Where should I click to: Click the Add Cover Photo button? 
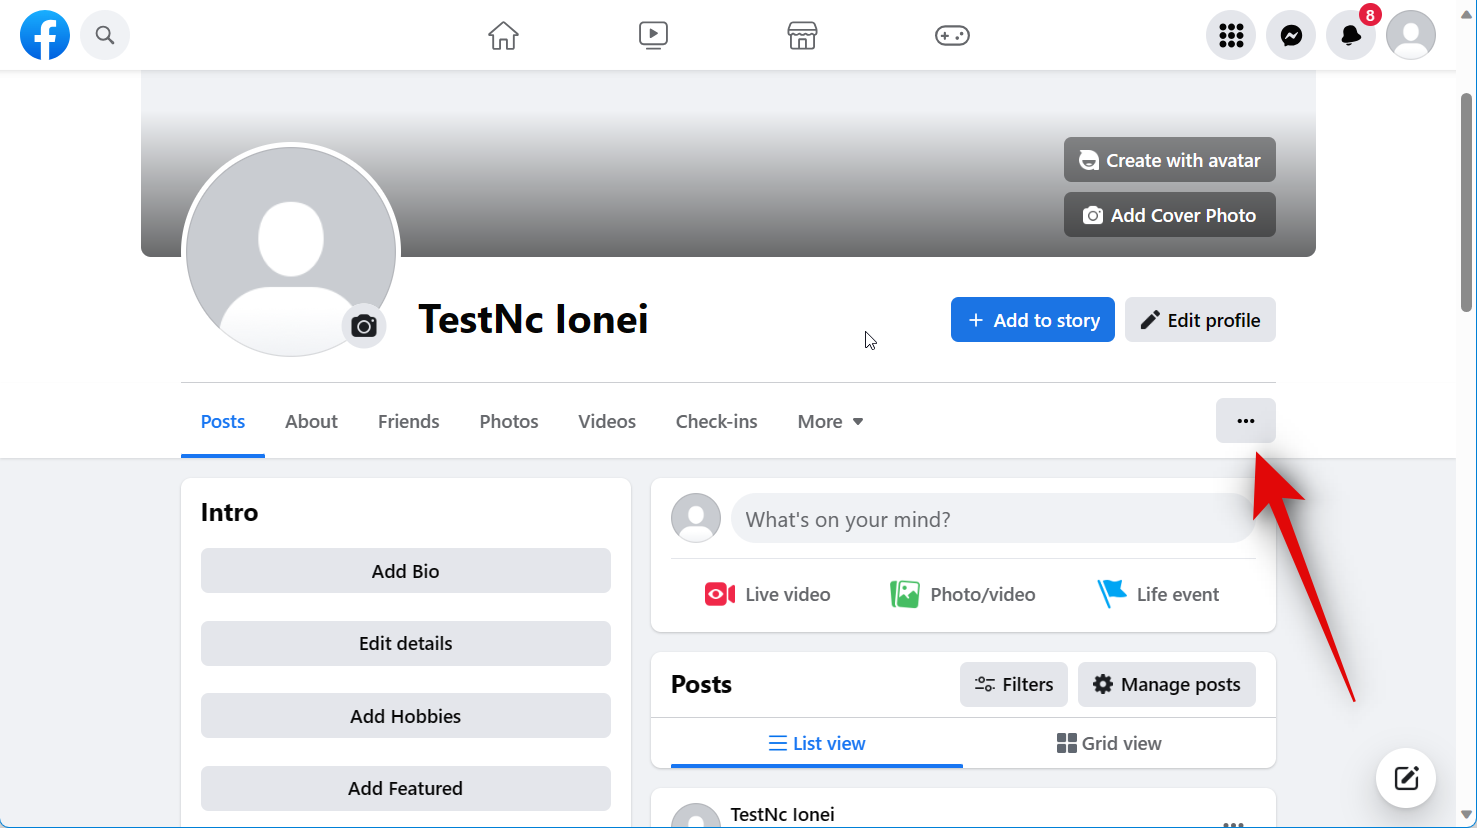point(1169,215)
